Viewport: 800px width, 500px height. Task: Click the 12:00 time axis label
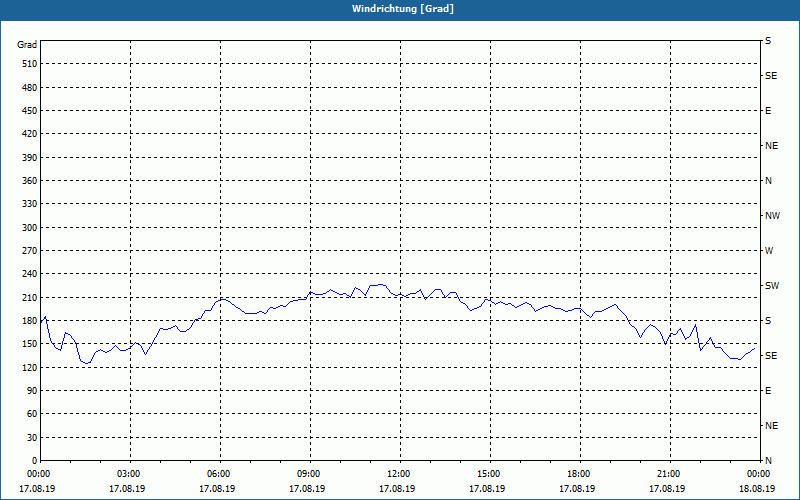[x=397, y=474]
